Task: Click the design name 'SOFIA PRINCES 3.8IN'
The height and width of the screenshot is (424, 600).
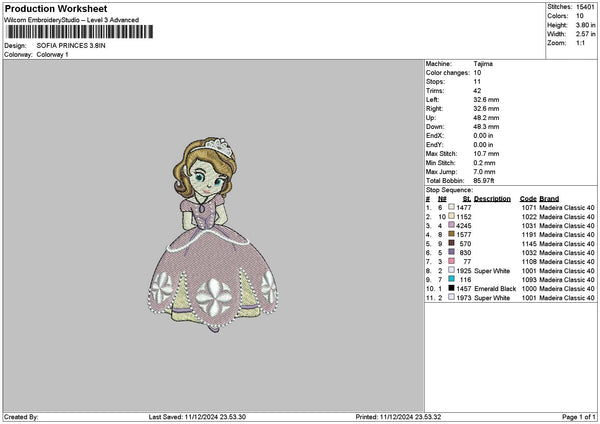Action: click(71, 46)
